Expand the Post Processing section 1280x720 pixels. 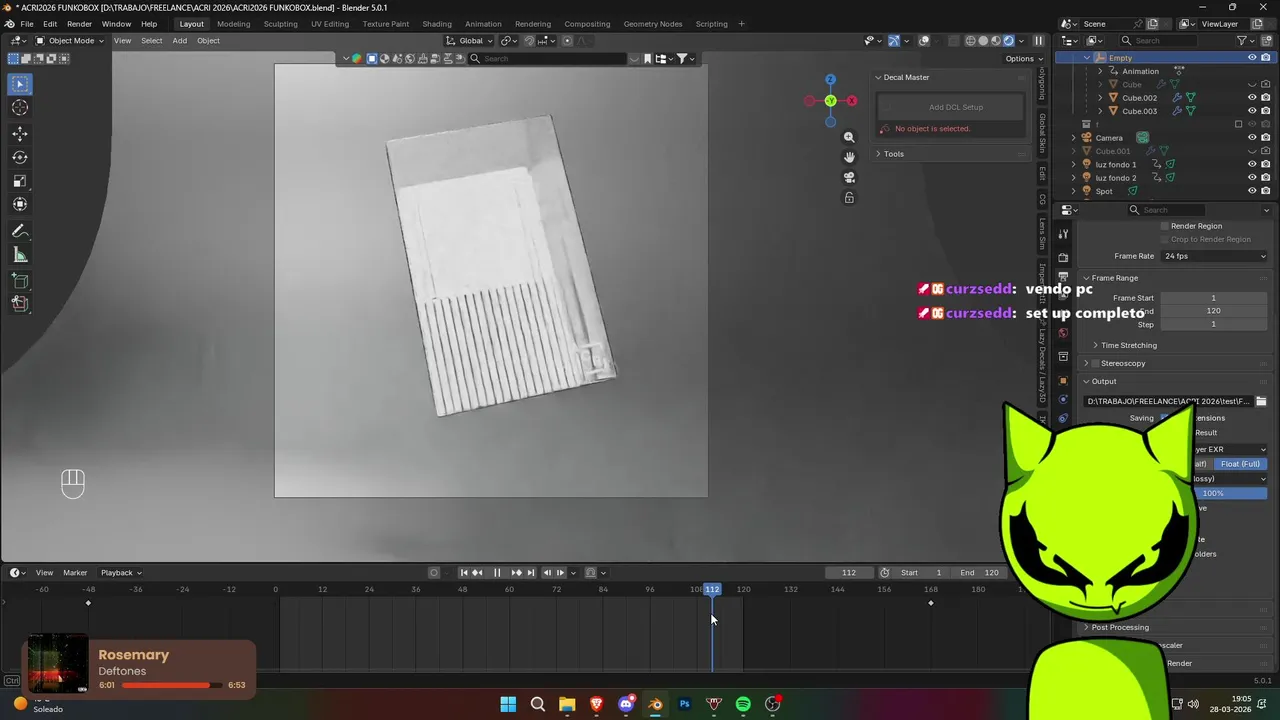1120,627
